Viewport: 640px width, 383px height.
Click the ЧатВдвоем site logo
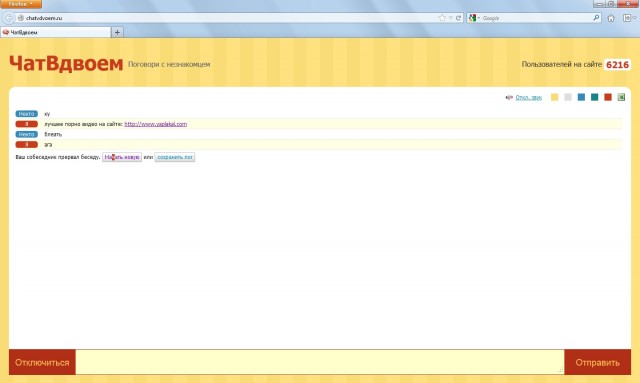point(66,64)
